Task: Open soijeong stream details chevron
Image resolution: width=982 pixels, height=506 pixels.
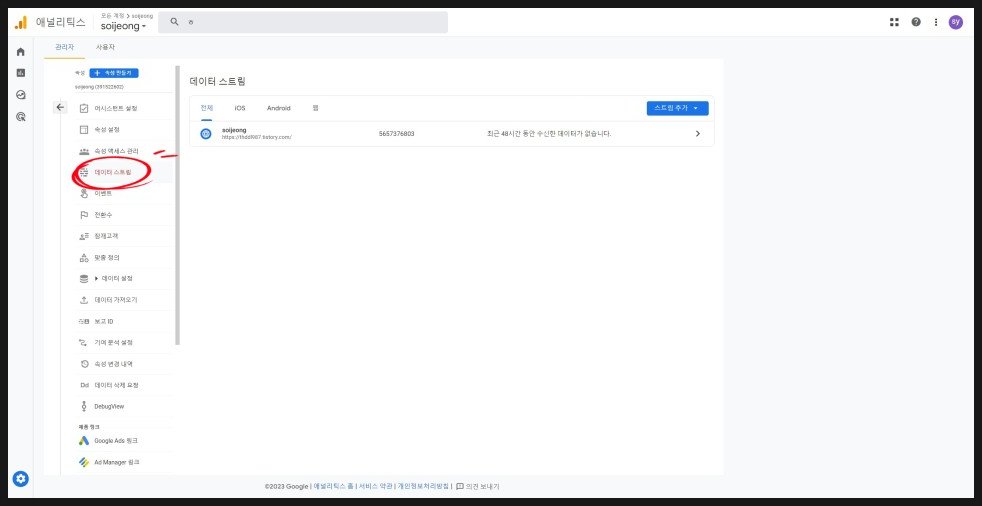Action: tap(697, 134)
